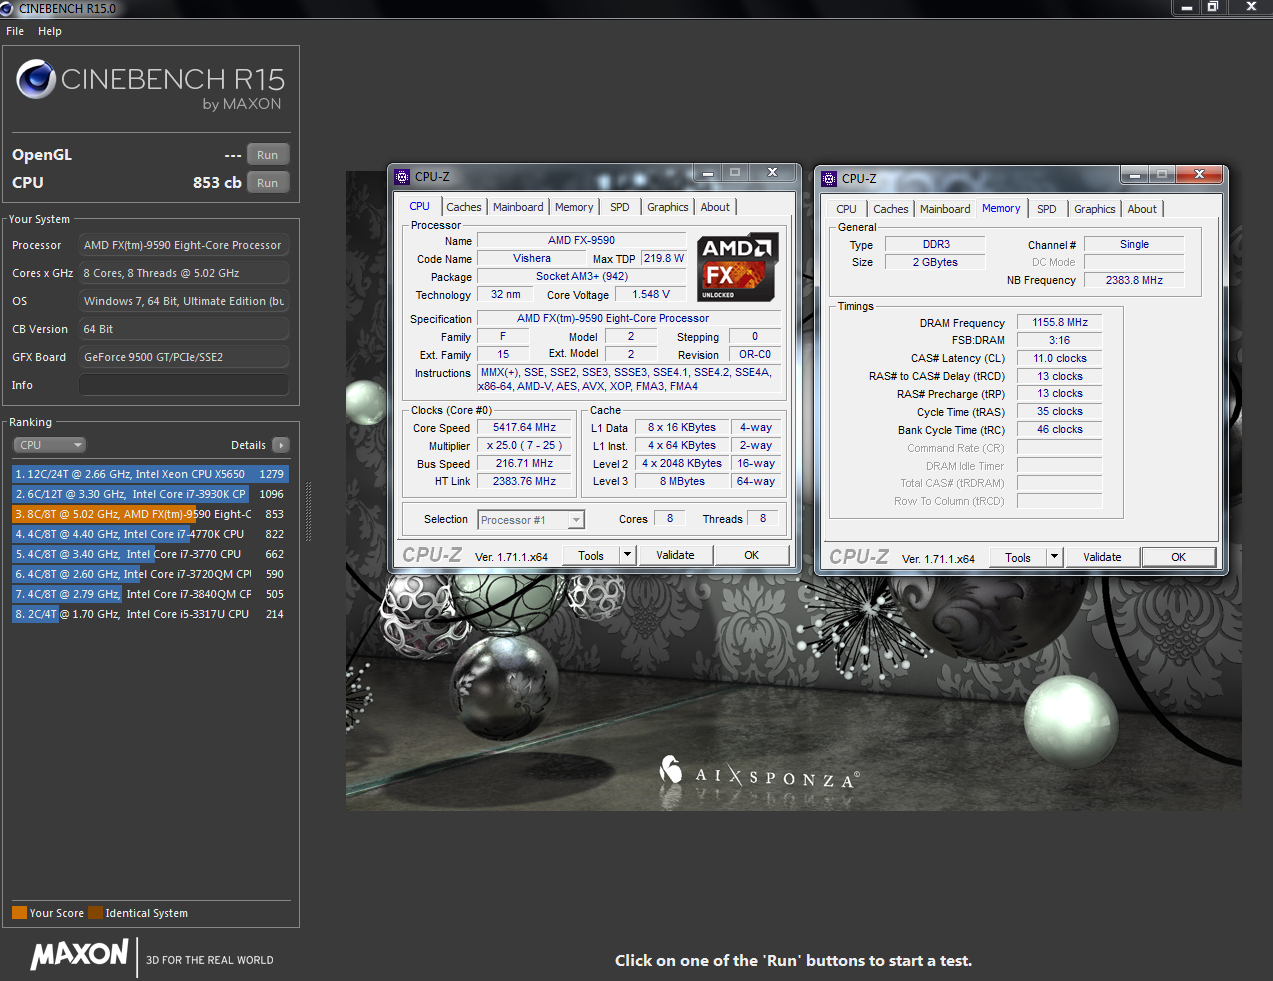1273x981 pixels.
Task: Close the left CPU-Z window
Action: (x=772, y=172)
